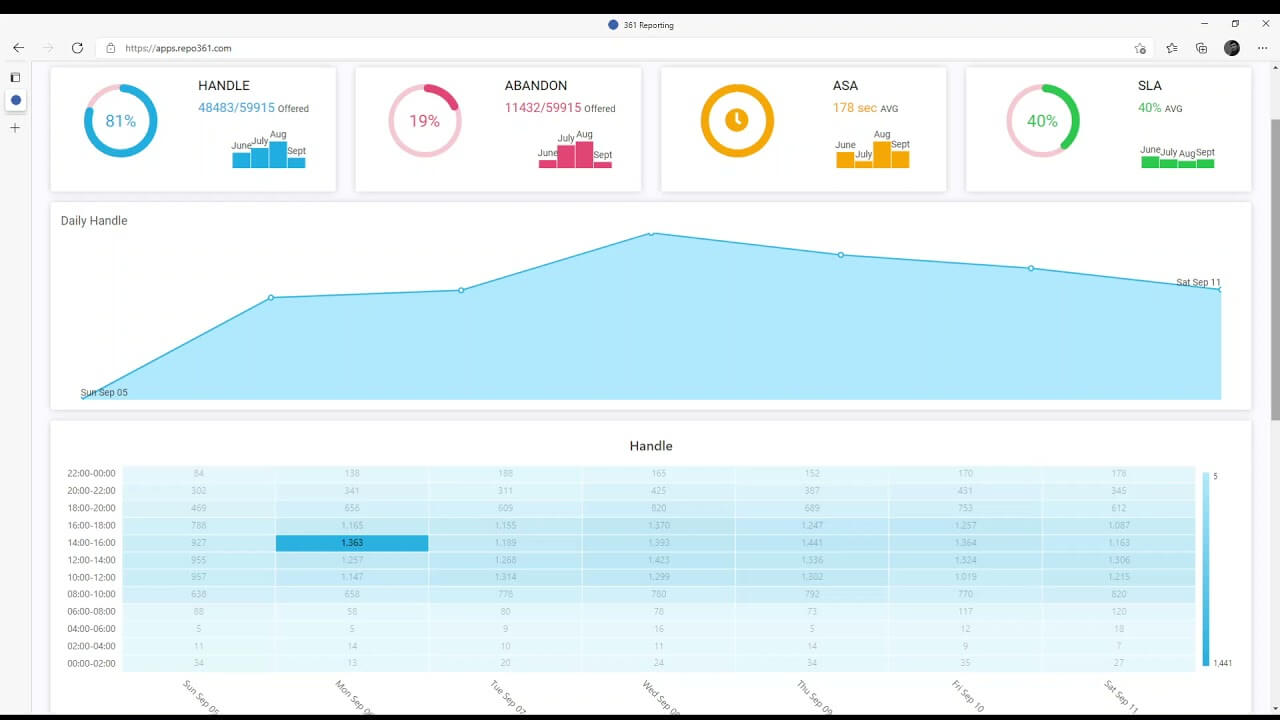Image resolution: width=1280 pixels, height=720 pixels.
Task: Click the Tuesday data point on Daily Handle line
Action: [x=461, y=290]
